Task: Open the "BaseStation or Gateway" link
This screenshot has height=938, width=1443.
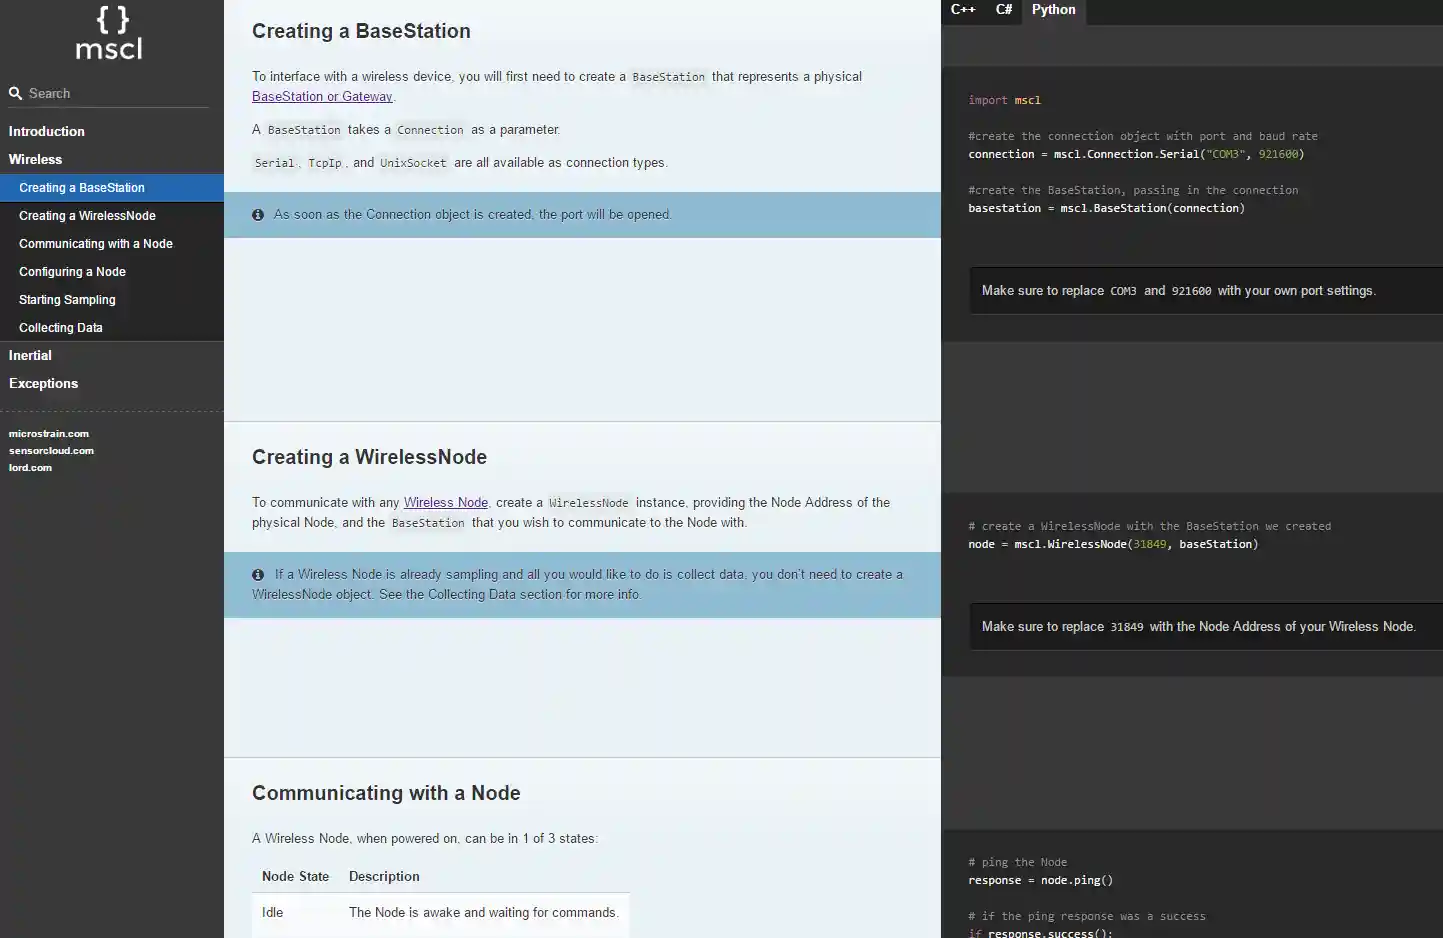Action: click(x=322, y=96)
